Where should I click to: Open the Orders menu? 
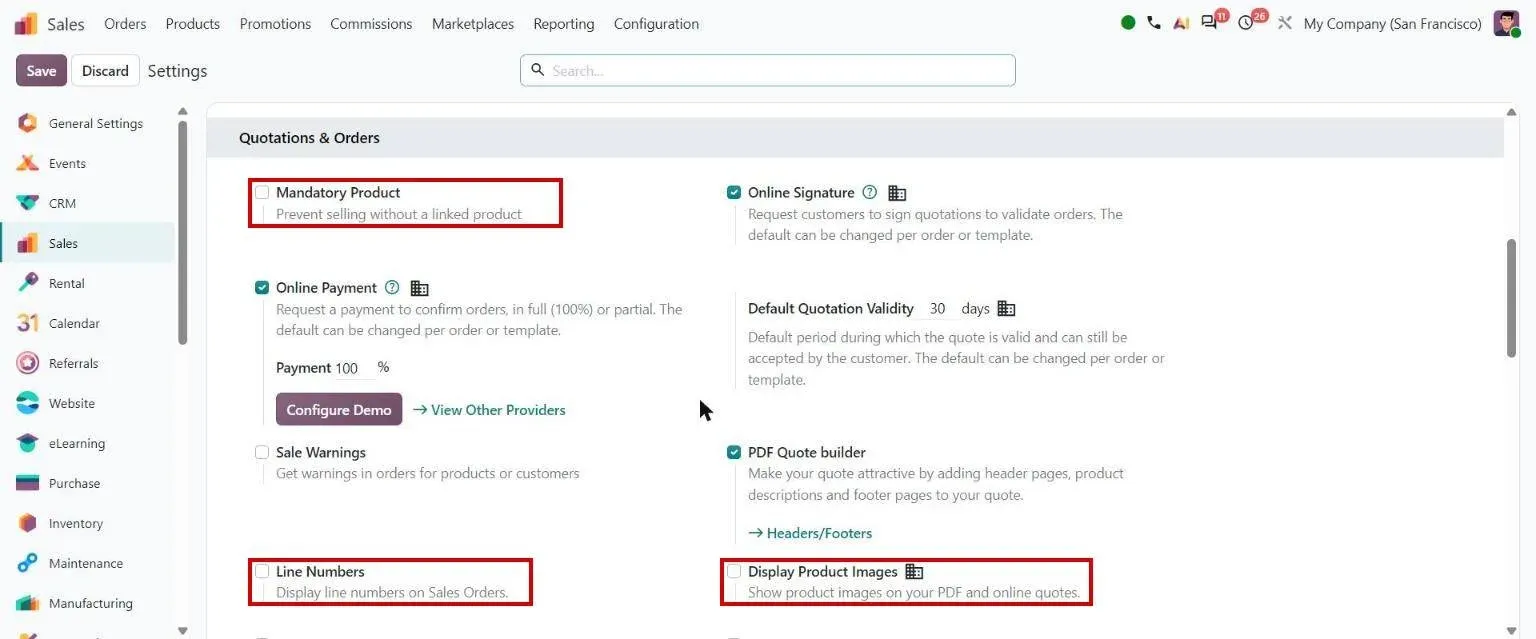click(x=125, y=23)
